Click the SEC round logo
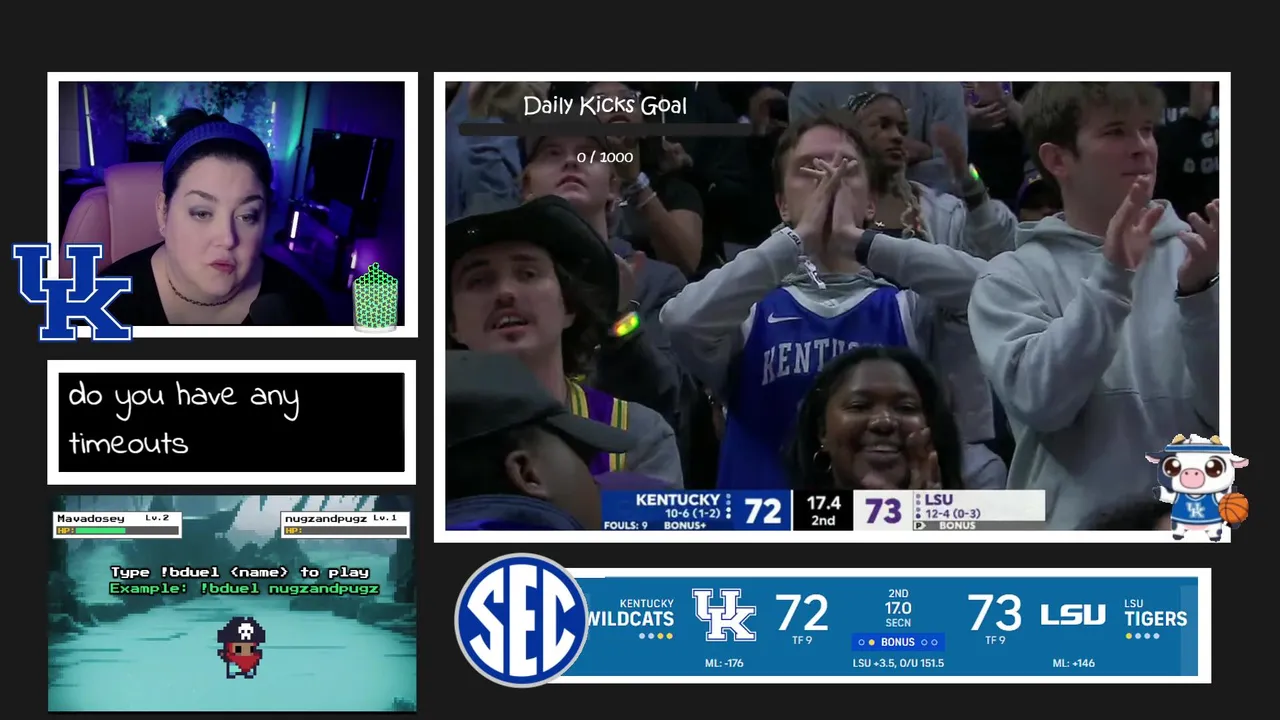The width and height of the screenshot is (1280, 720). [521, 620]
